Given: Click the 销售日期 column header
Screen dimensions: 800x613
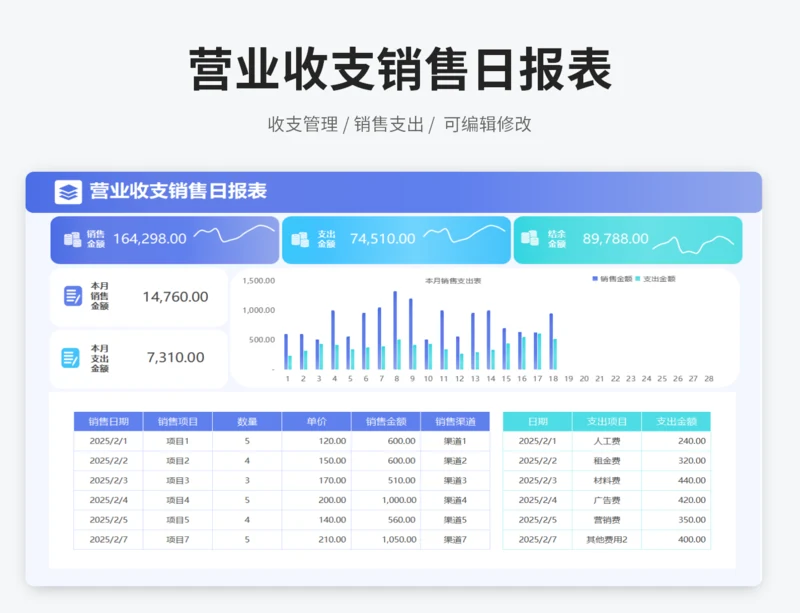Looking at the screenshot, I should coord(108,422).
